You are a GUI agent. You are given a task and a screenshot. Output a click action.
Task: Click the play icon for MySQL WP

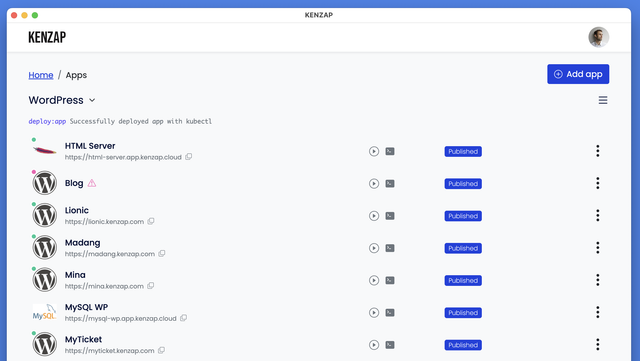coord(374,313)
